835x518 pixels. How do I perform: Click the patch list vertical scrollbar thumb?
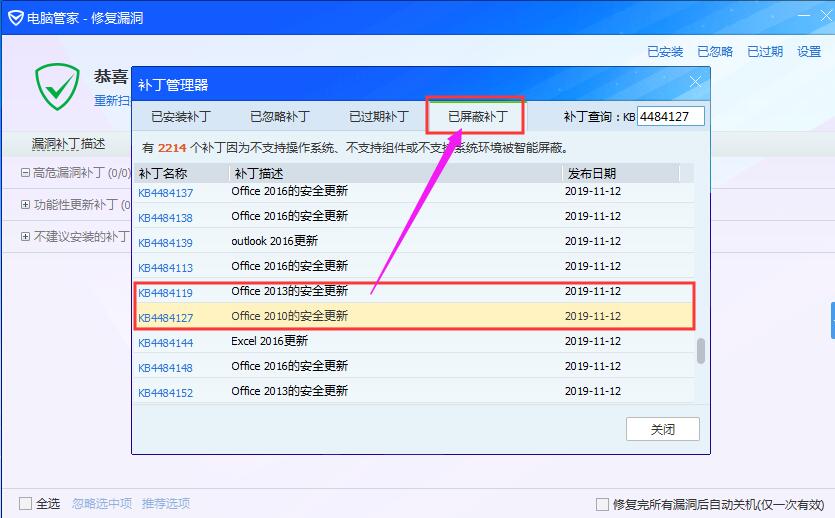point(701,351)
